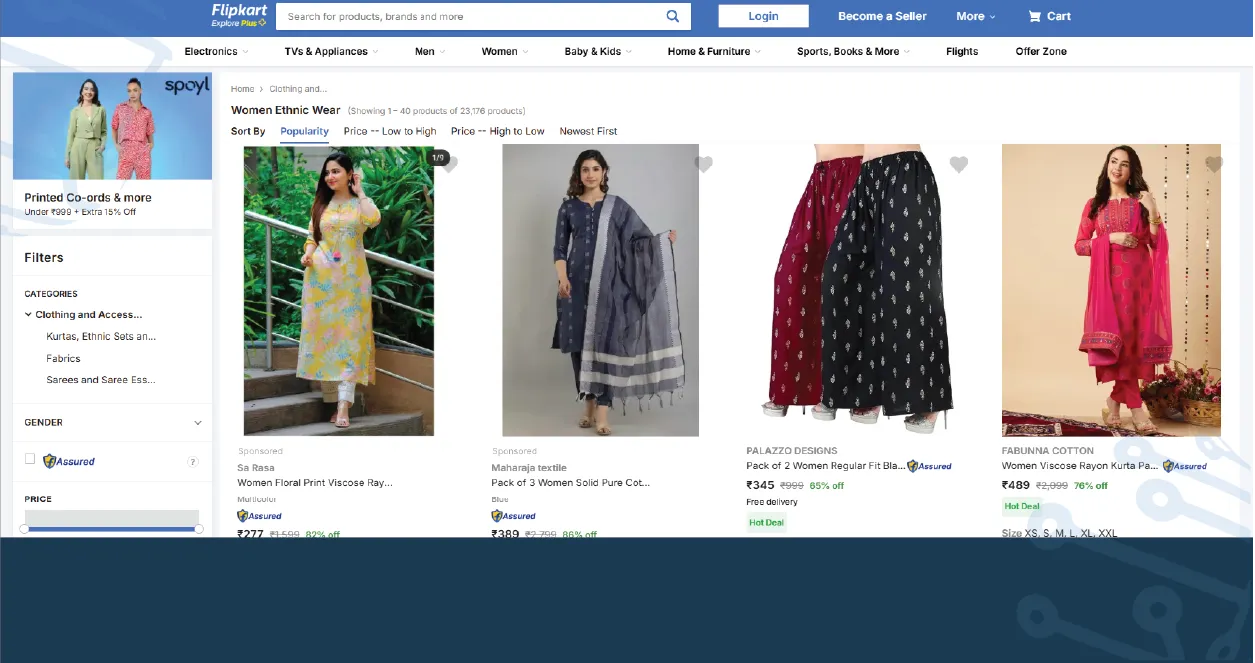Sort results by Newest First
Viewport: 1255px width, 663px height.
pyautogui.click(x=588, y=130)
